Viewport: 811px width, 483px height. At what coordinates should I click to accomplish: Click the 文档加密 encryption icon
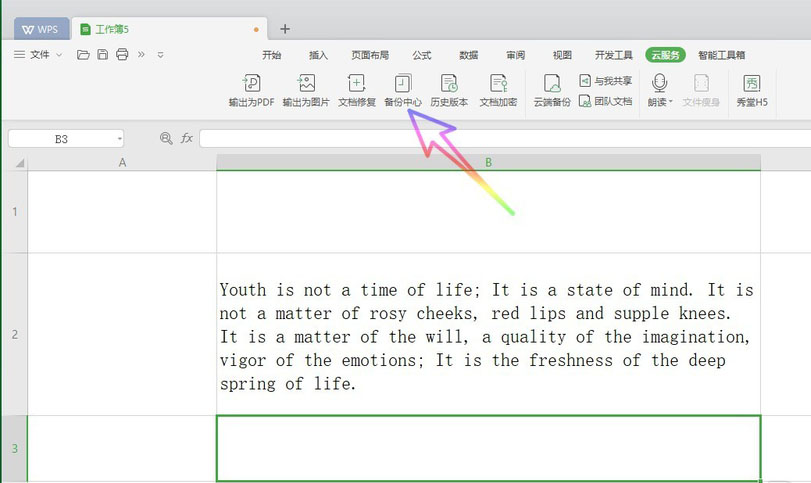[x=498, y=90]
